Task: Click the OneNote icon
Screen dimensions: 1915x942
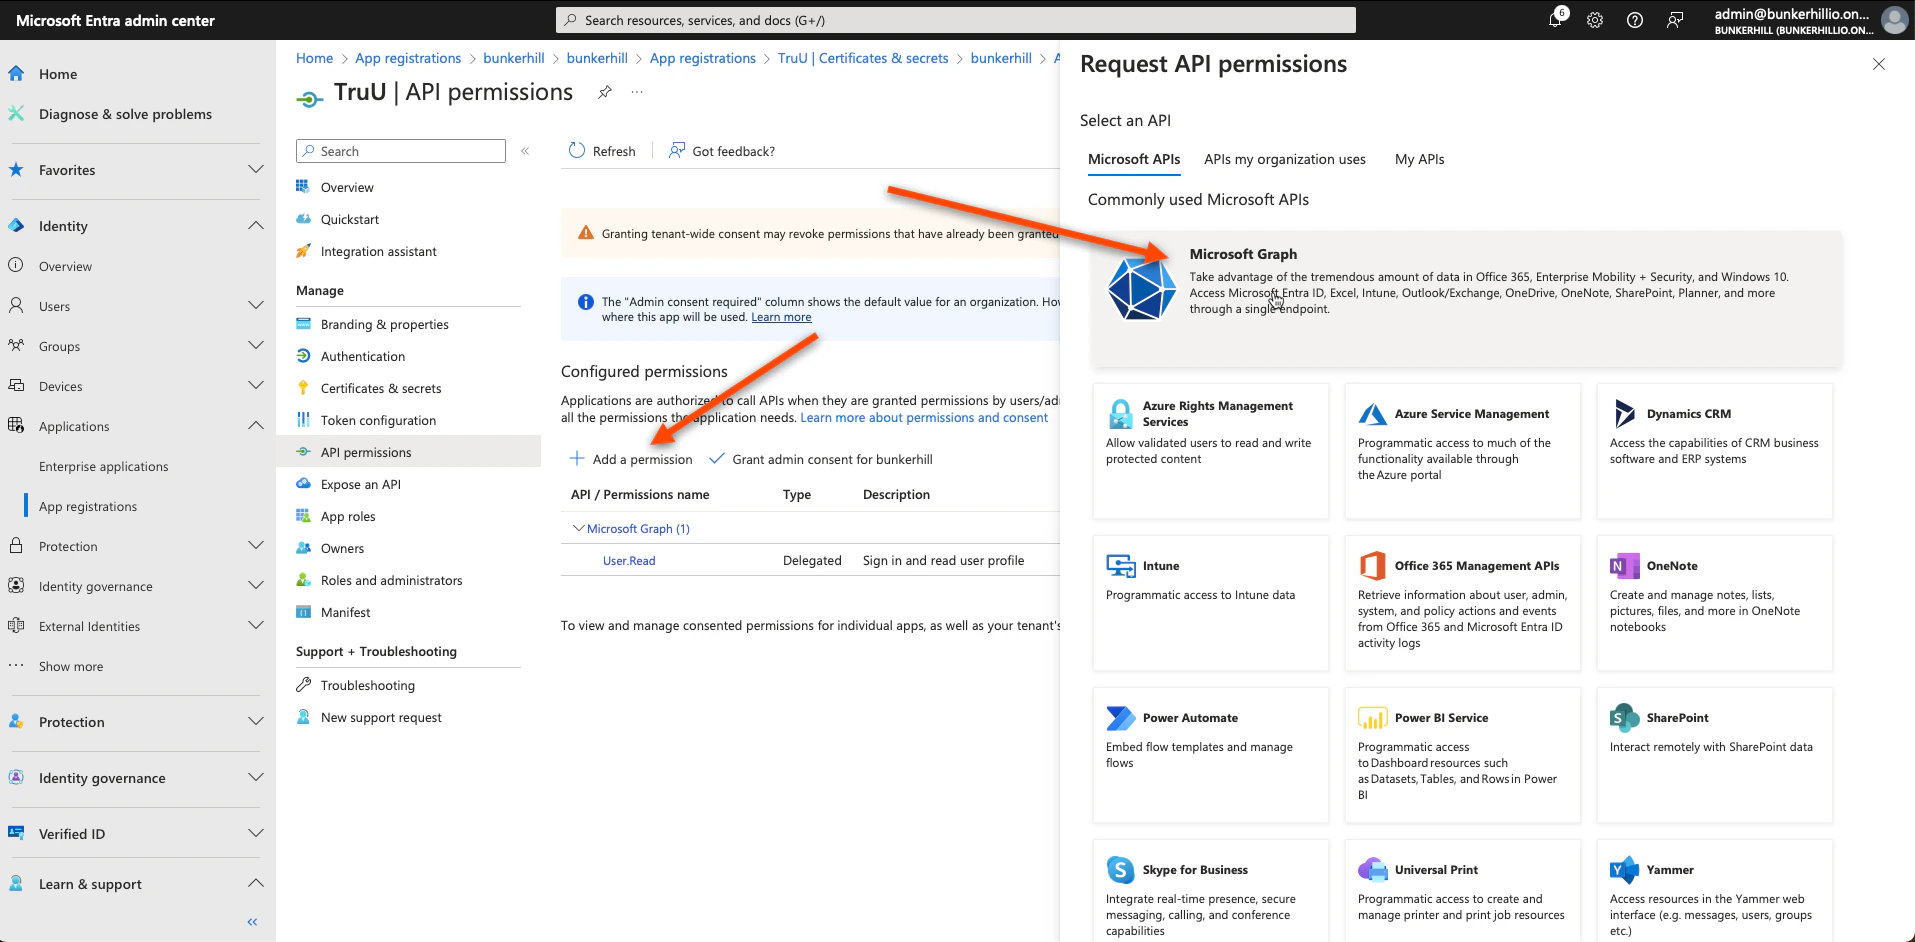Action: point(1624,566)
